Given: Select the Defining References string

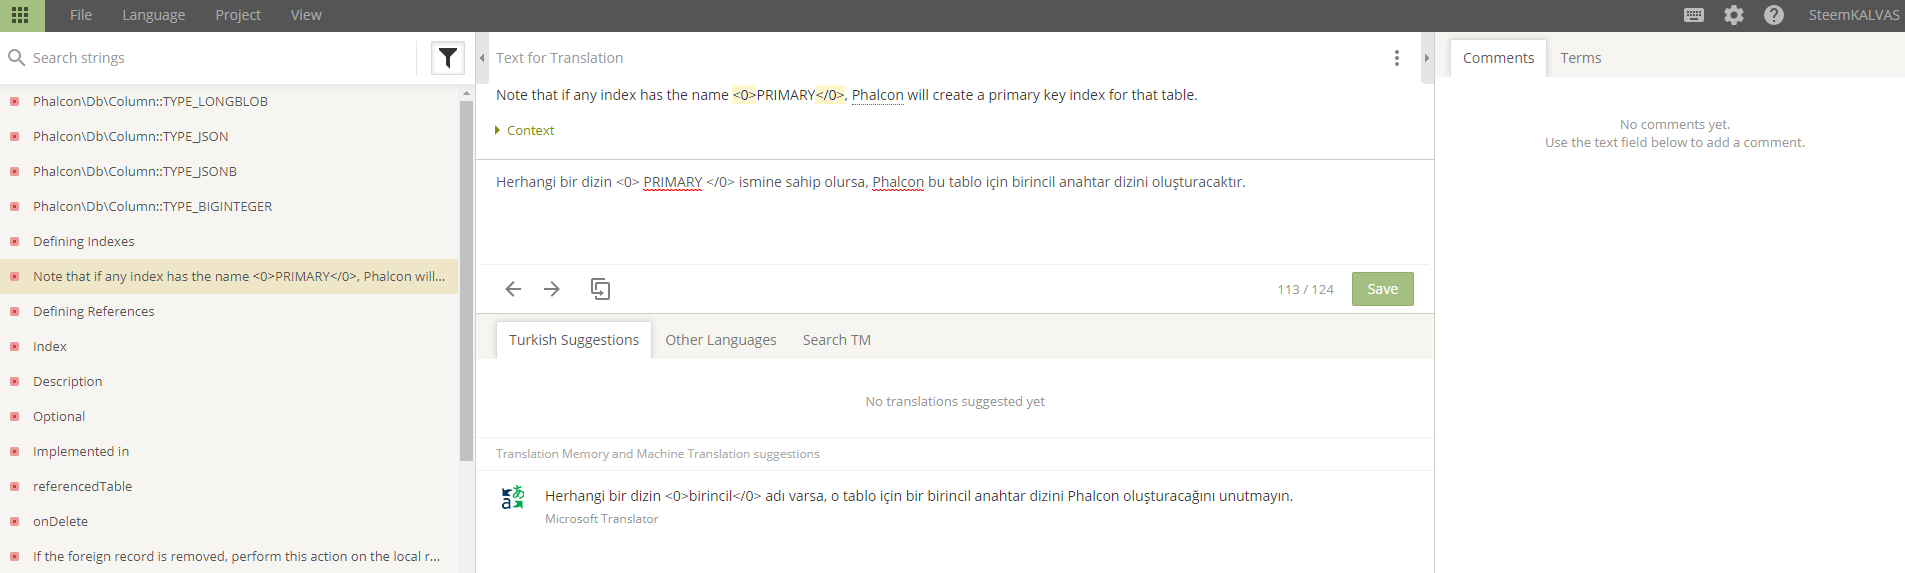Looking at the screenshot, I should coord(229,311).
